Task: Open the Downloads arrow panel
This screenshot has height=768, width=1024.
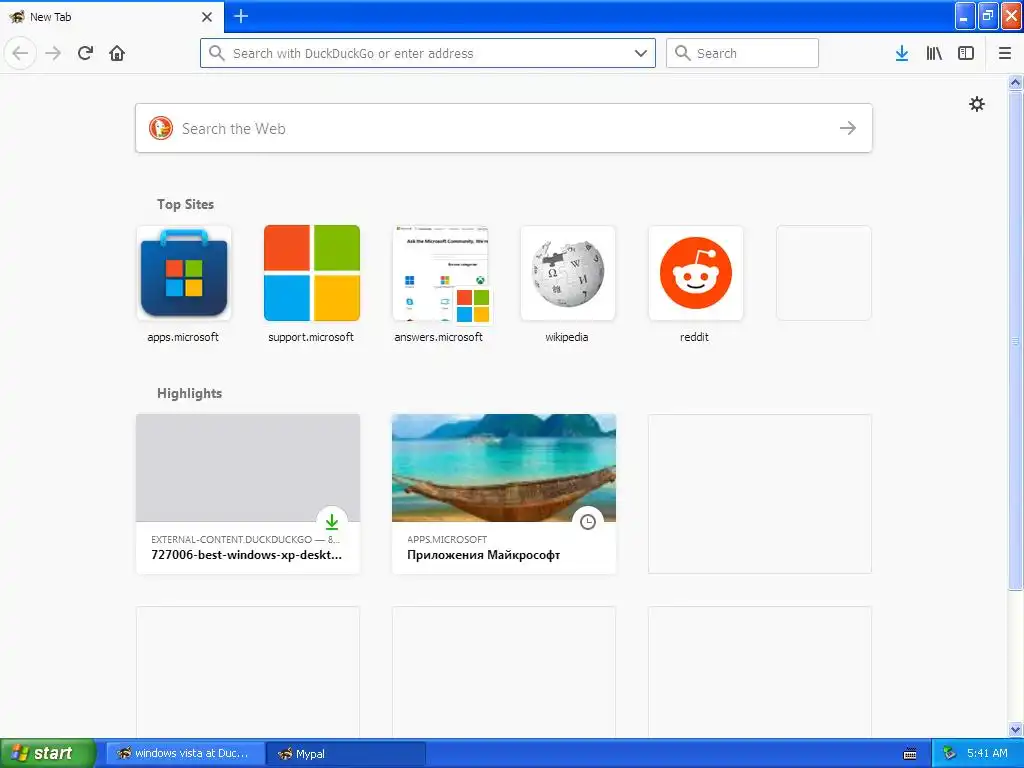Action: coord(901,53)
